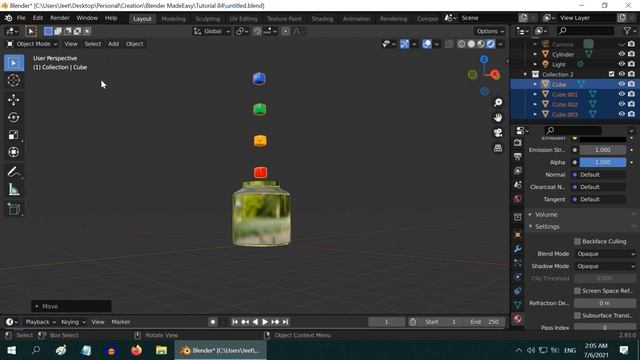Click the outliner filter funnel icon
This screenshot has width=640, height=360.
point(627,31)
